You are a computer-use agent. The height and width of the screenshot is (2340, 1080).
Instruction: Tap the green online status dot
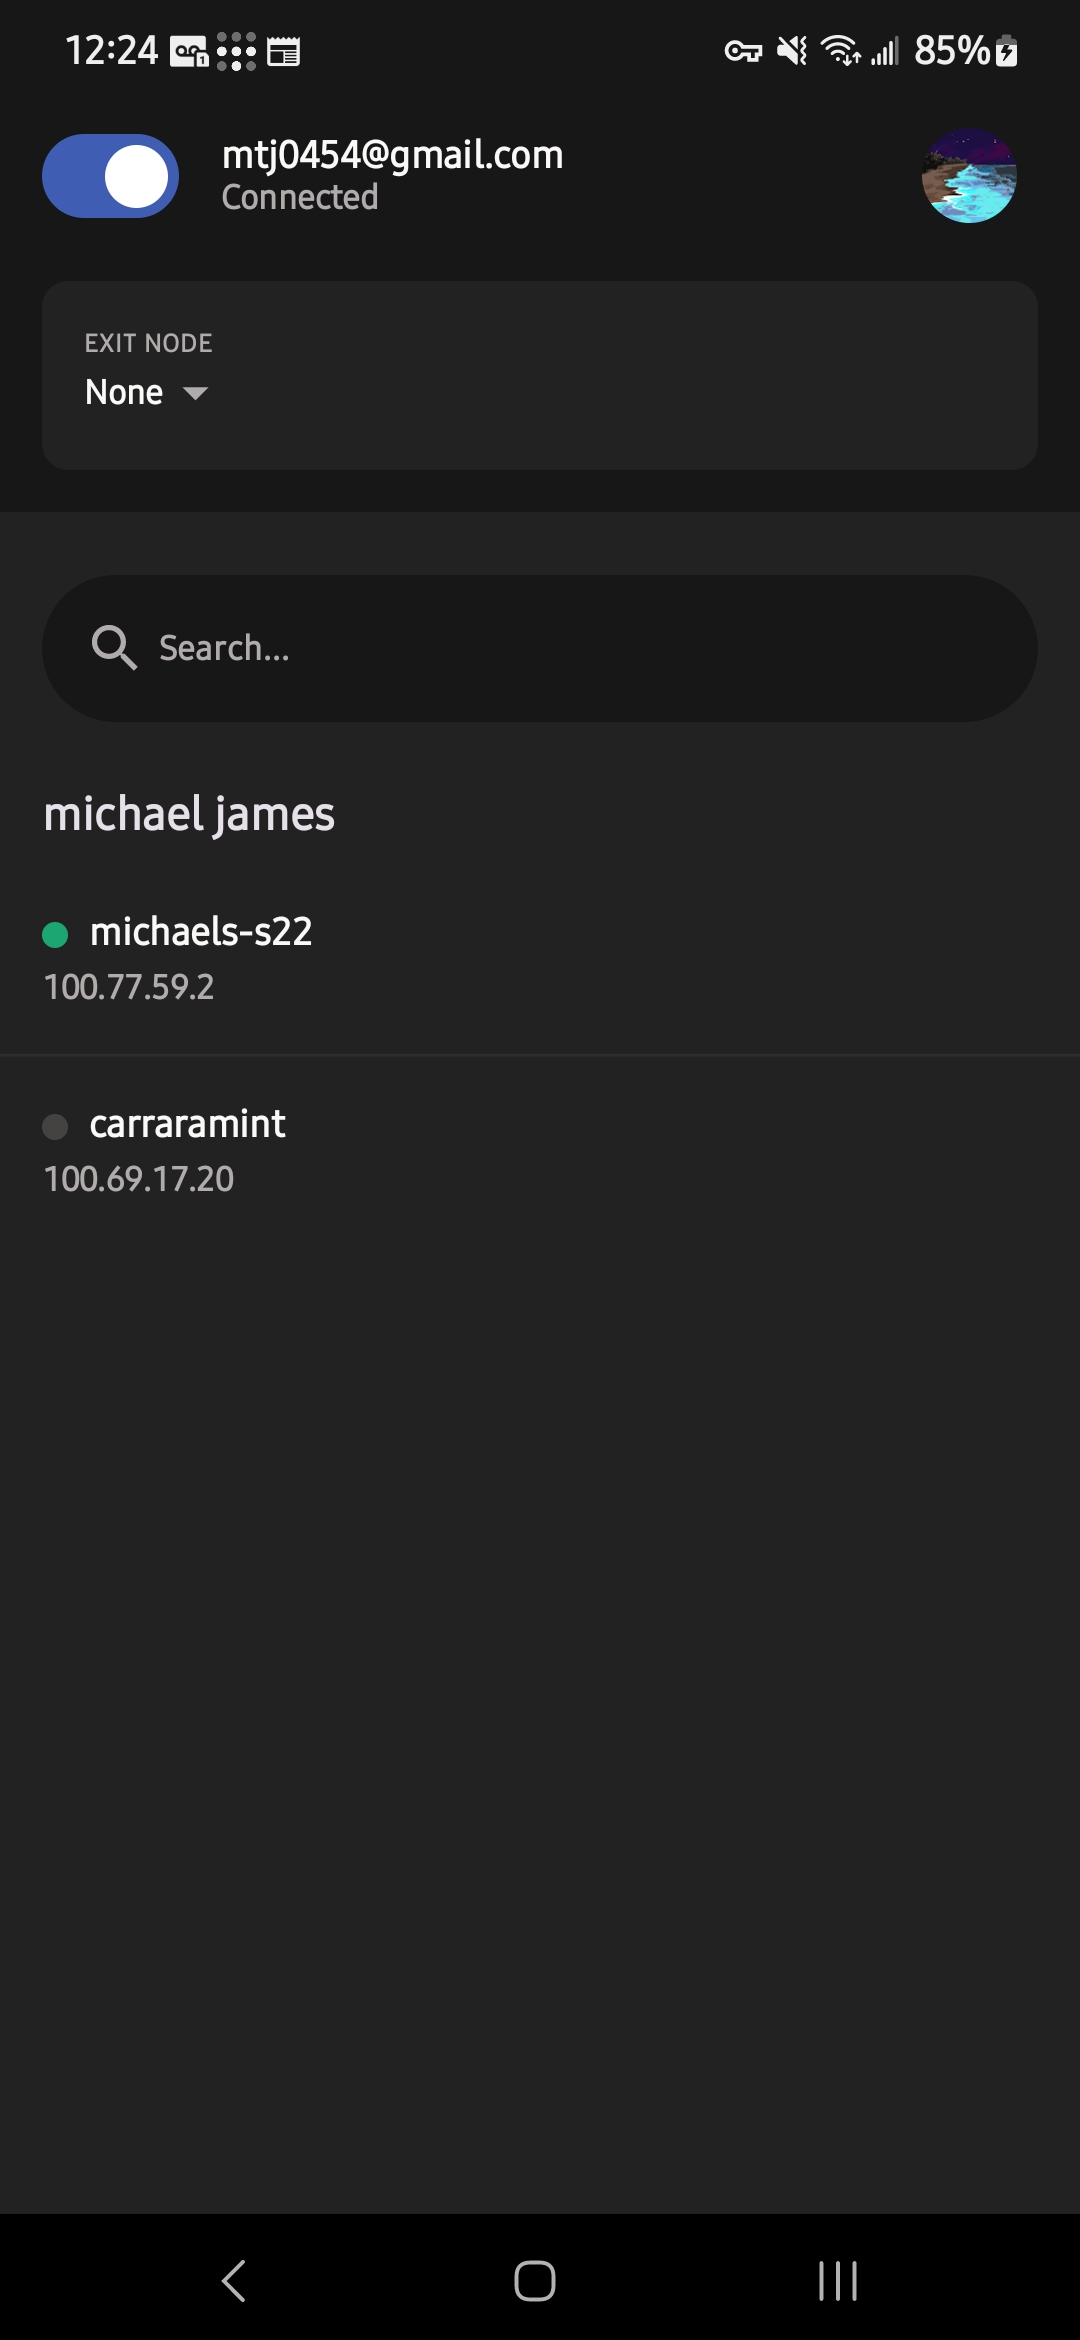[55, 935]
